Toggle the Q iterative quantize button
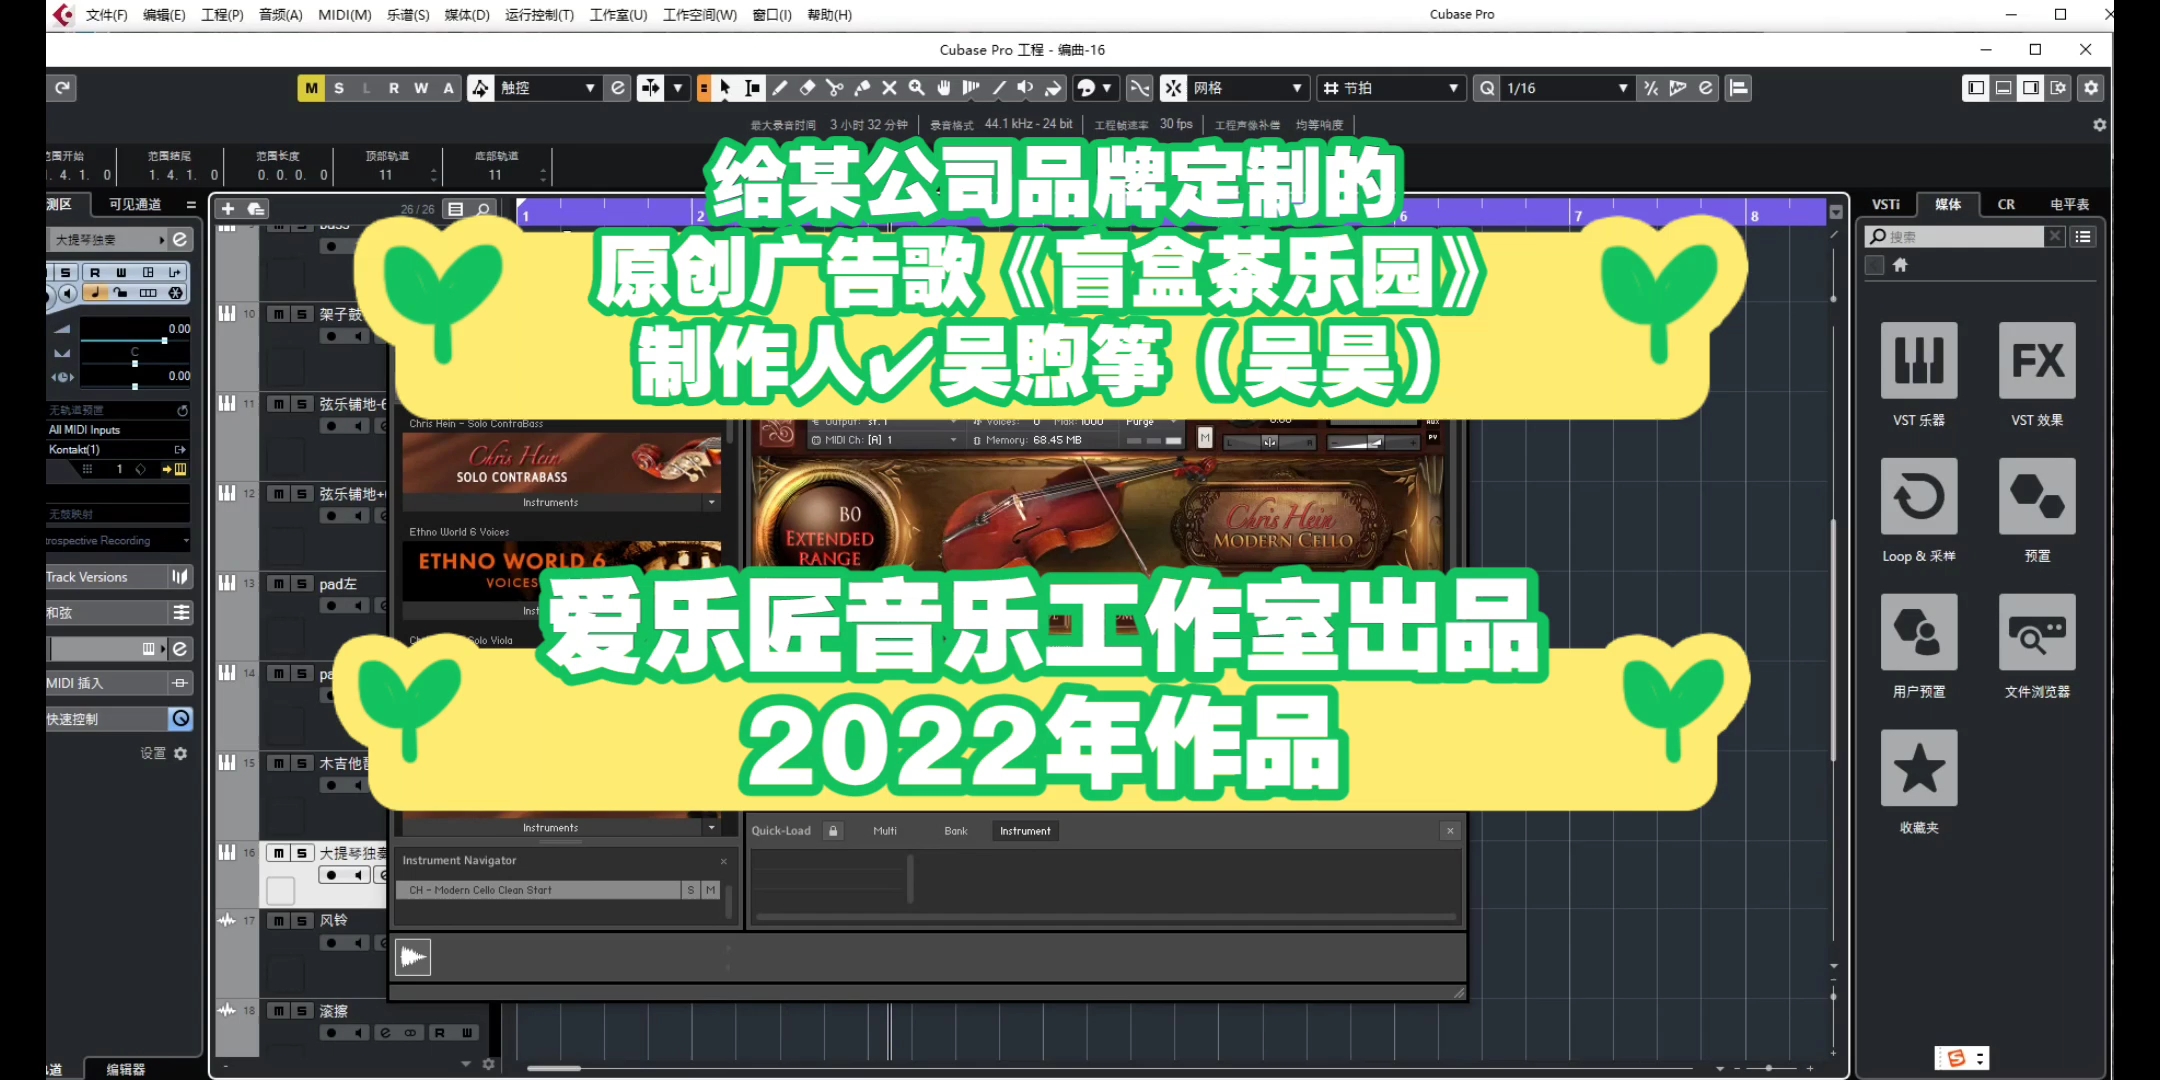The width and height of the screenshot is (2160, 1080). coord(1487,88)
